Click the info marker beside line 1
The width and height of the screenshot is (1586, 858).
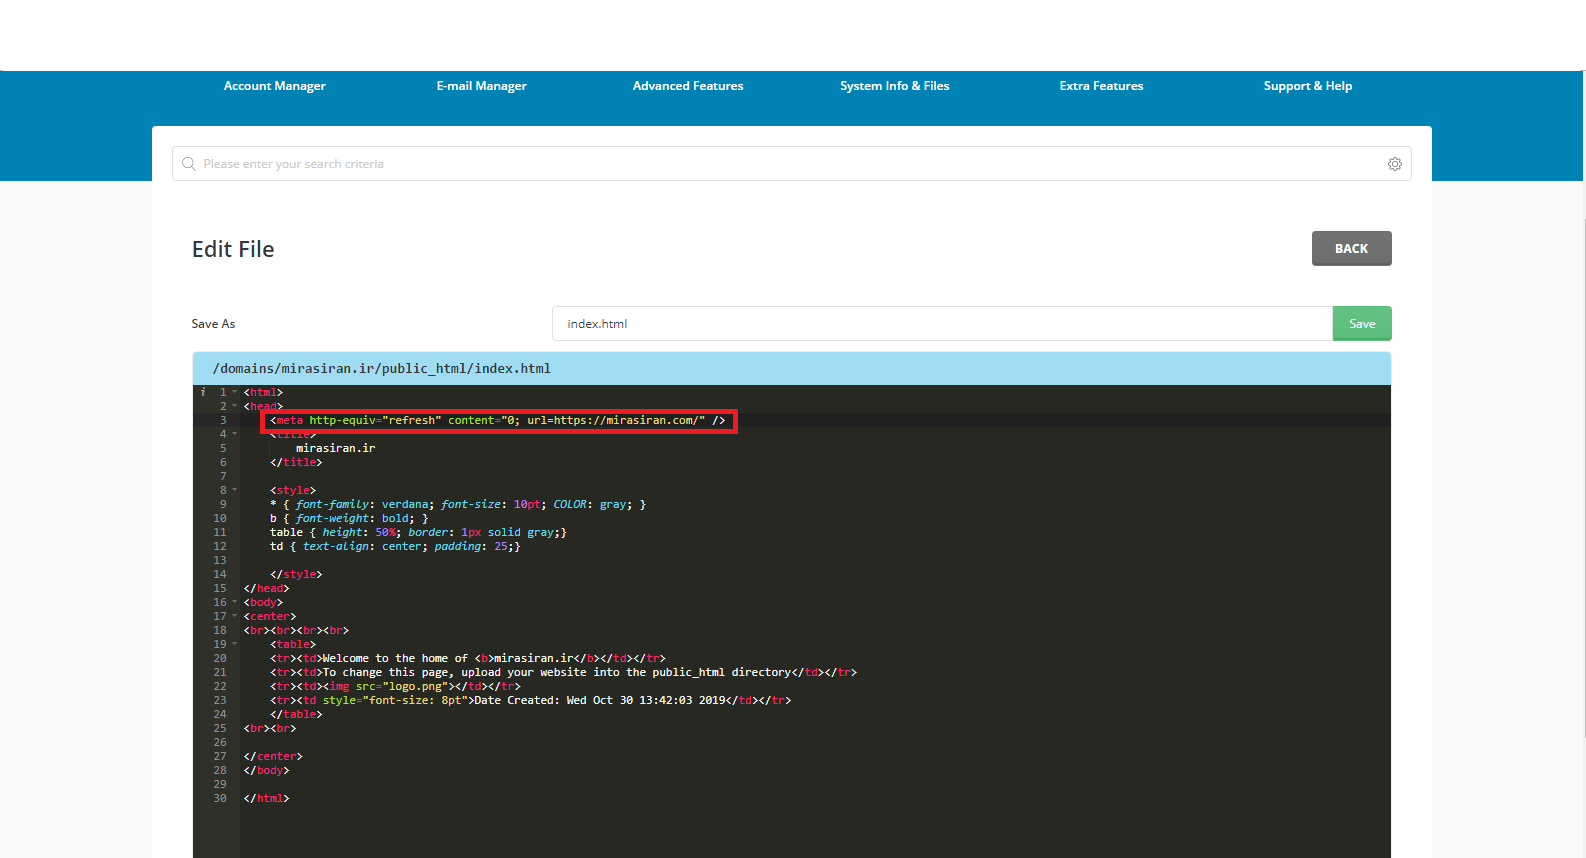click(203, 392)
